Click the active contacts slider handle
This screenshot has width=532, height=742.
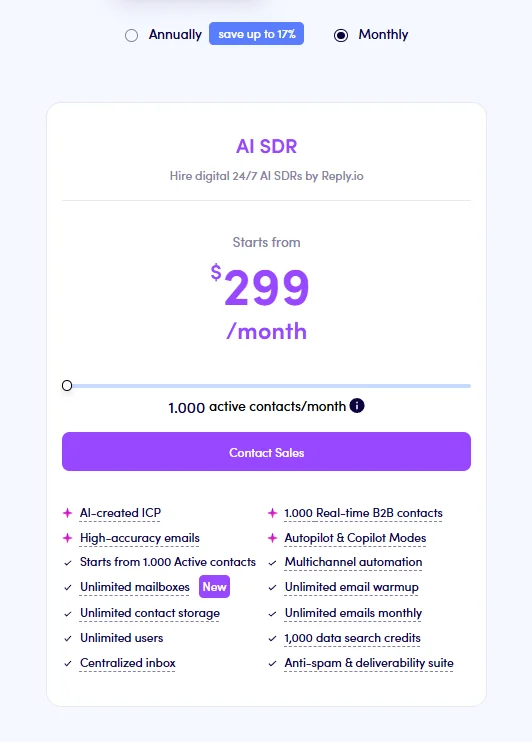click(67, 386)
